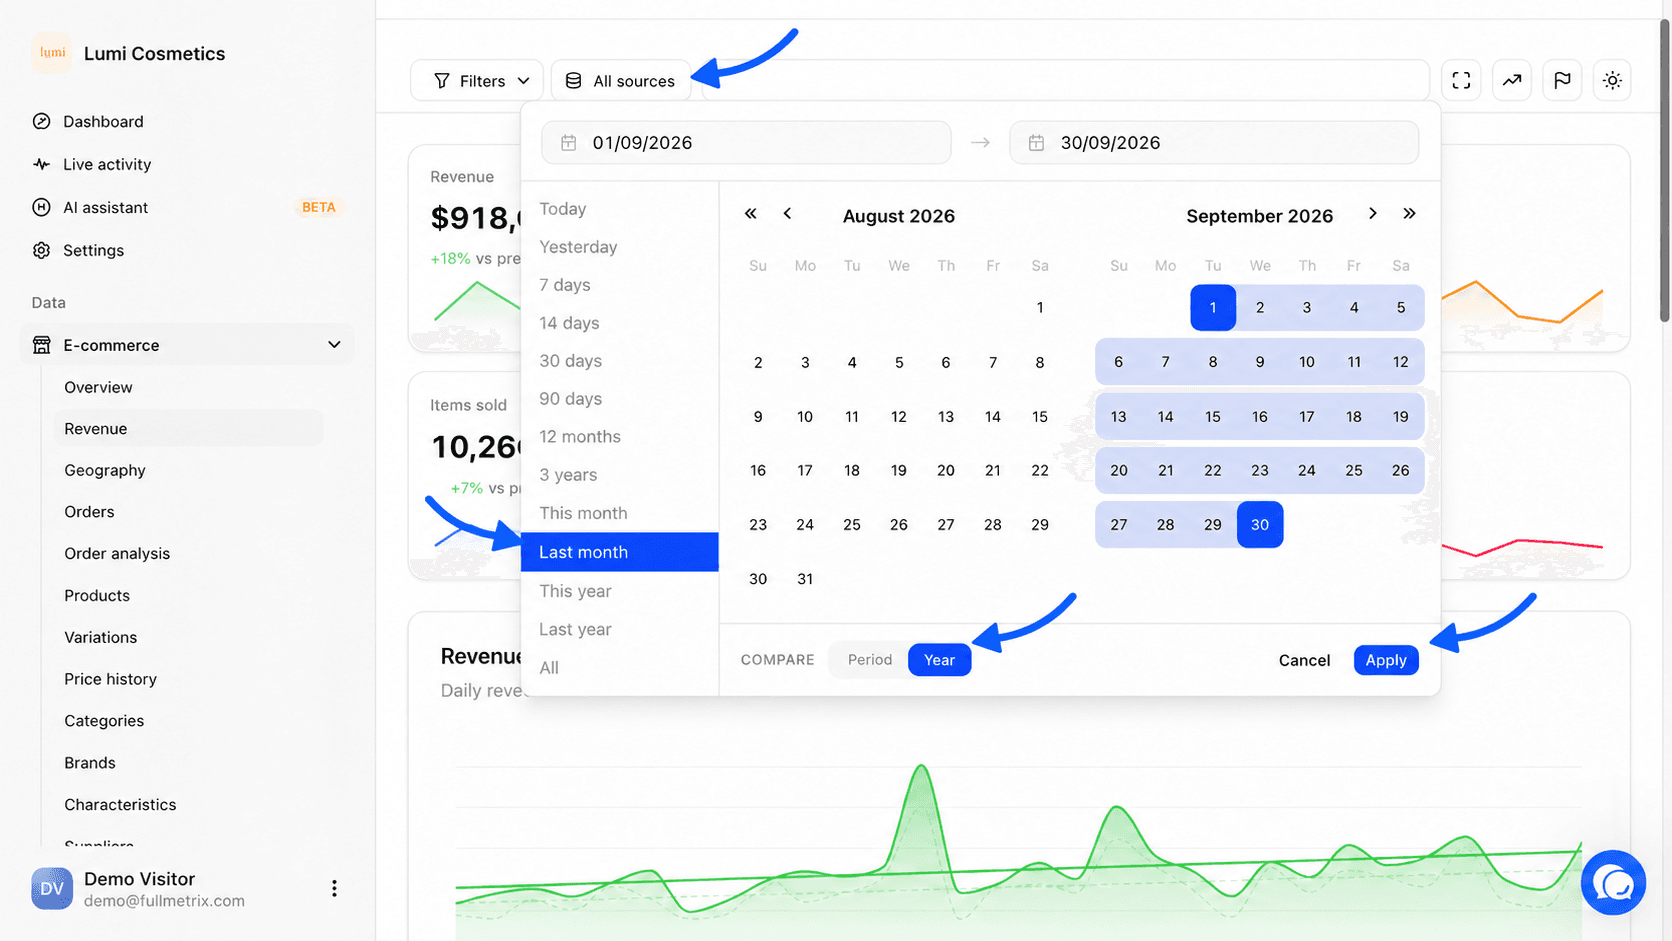Go to previous year double-arrow
The width and height of the screenshot is (1672, 941).
click(750, 214)
